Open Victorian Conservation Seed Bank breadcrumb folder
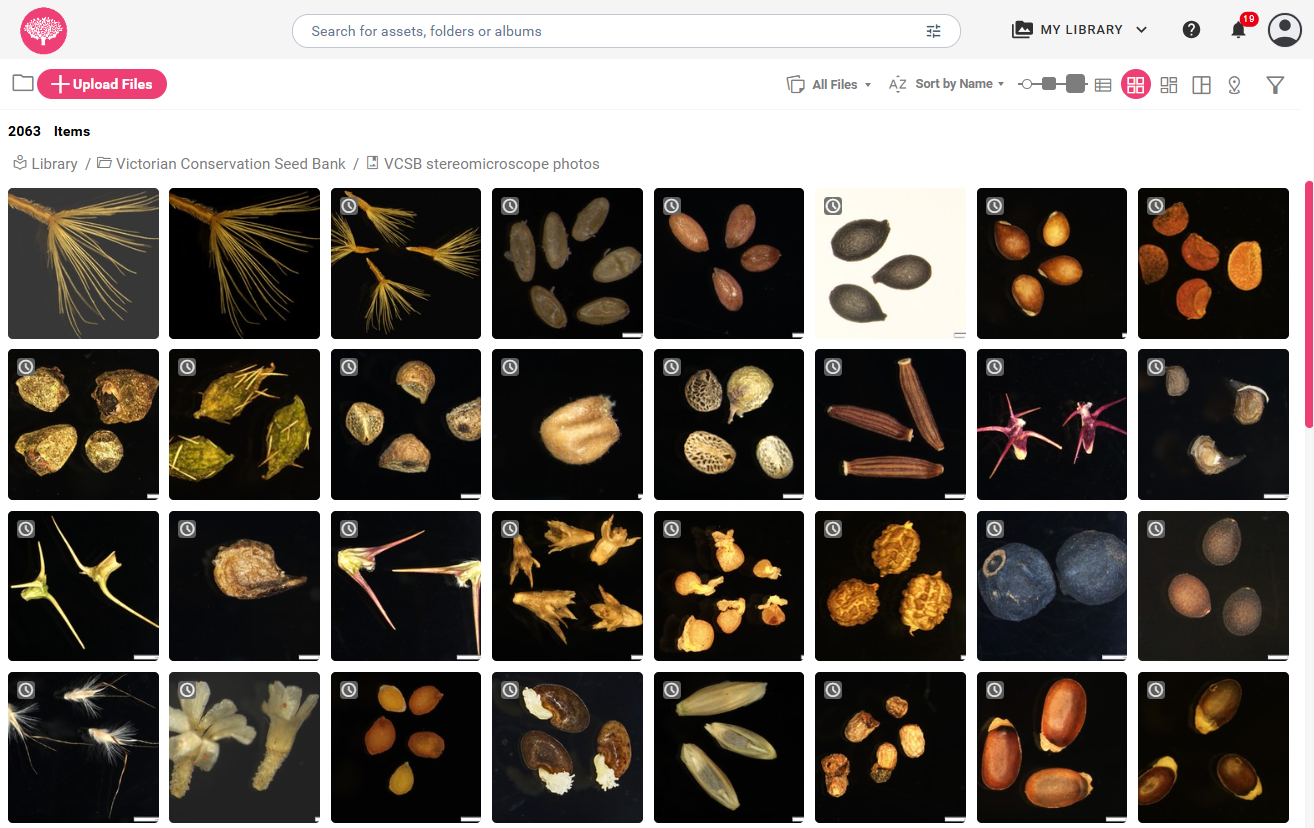This screenshot has width=1314, height=828. tap(230, 164)
